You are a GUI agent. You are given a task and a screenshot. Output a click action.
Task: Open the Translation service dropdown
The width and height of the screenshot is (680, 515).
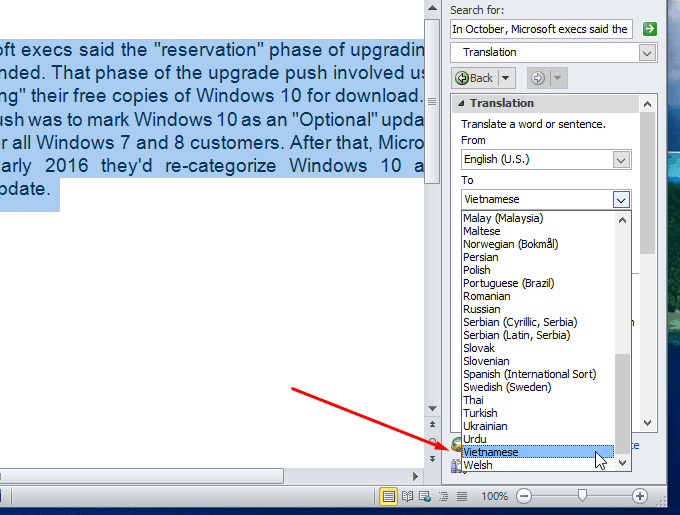point(647,52)
